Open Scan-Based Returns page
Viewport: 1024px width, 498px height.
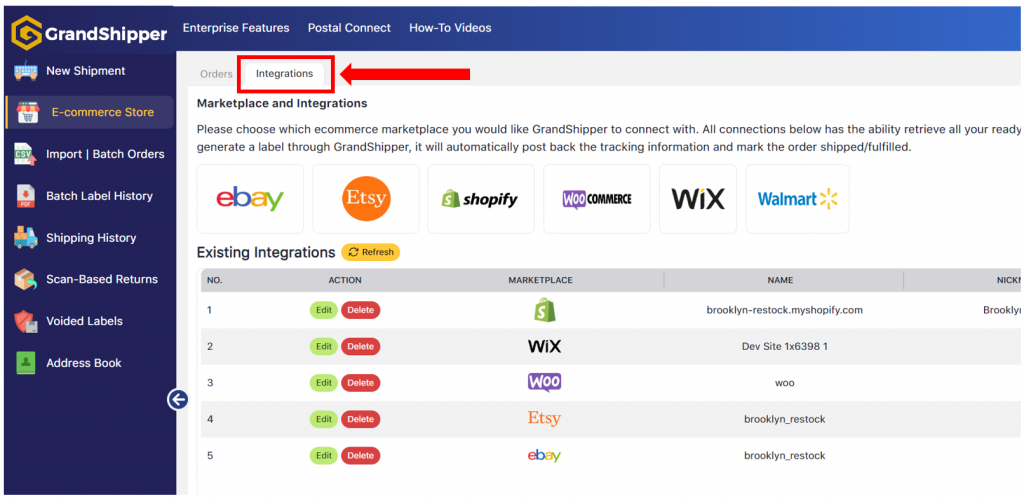pyautogui.click(x=102, y=279)
